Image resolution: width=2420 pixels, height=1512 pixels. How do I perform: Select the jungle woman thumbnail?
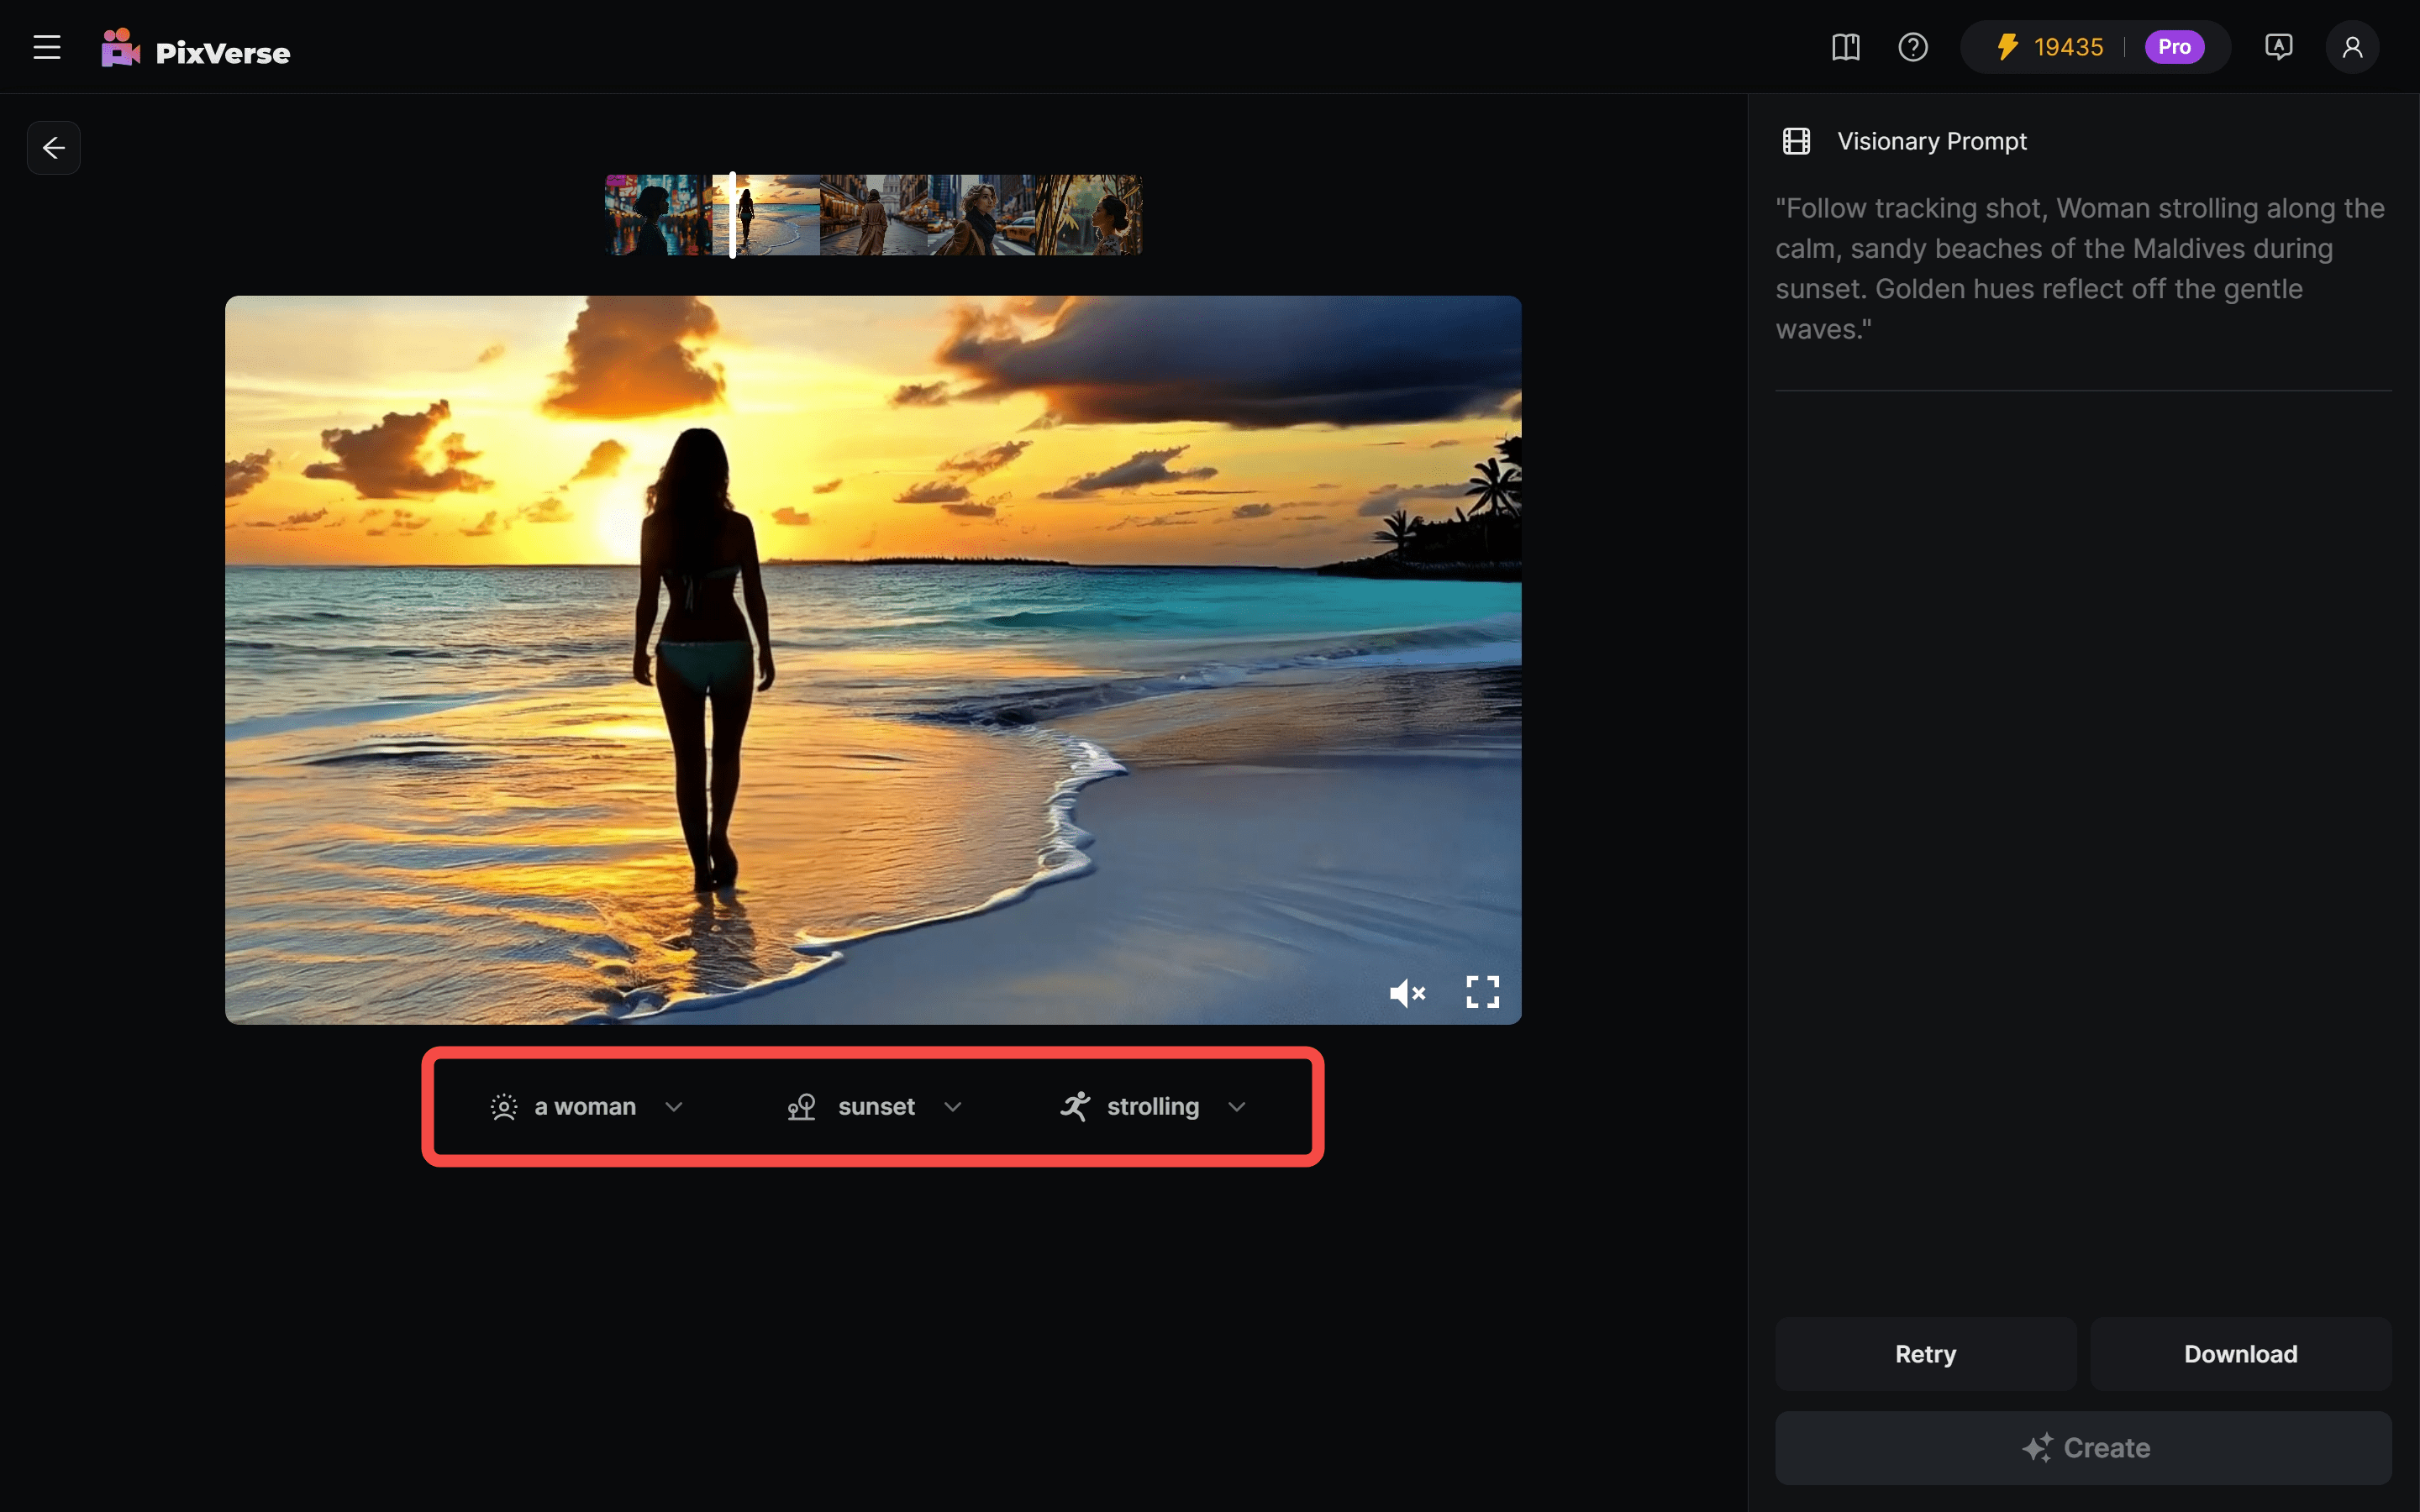[1090, 215]
